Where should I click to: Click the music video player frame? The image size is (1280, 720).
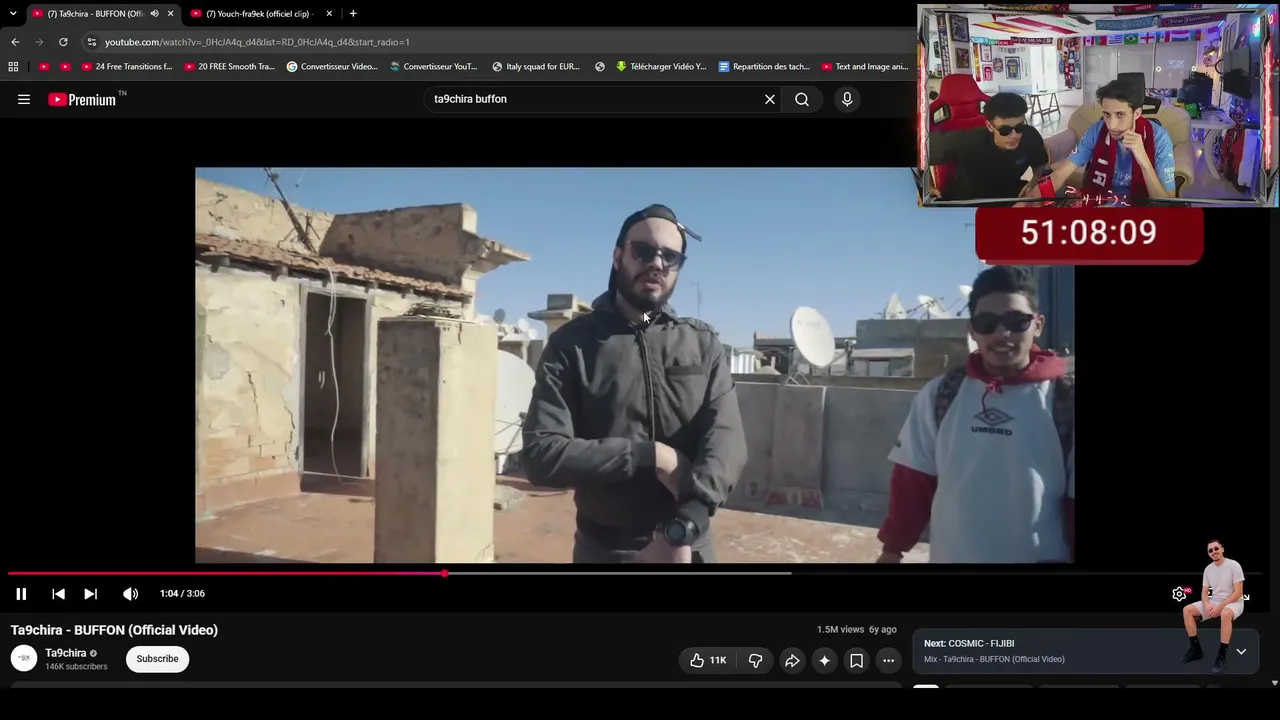click(634, 365)
